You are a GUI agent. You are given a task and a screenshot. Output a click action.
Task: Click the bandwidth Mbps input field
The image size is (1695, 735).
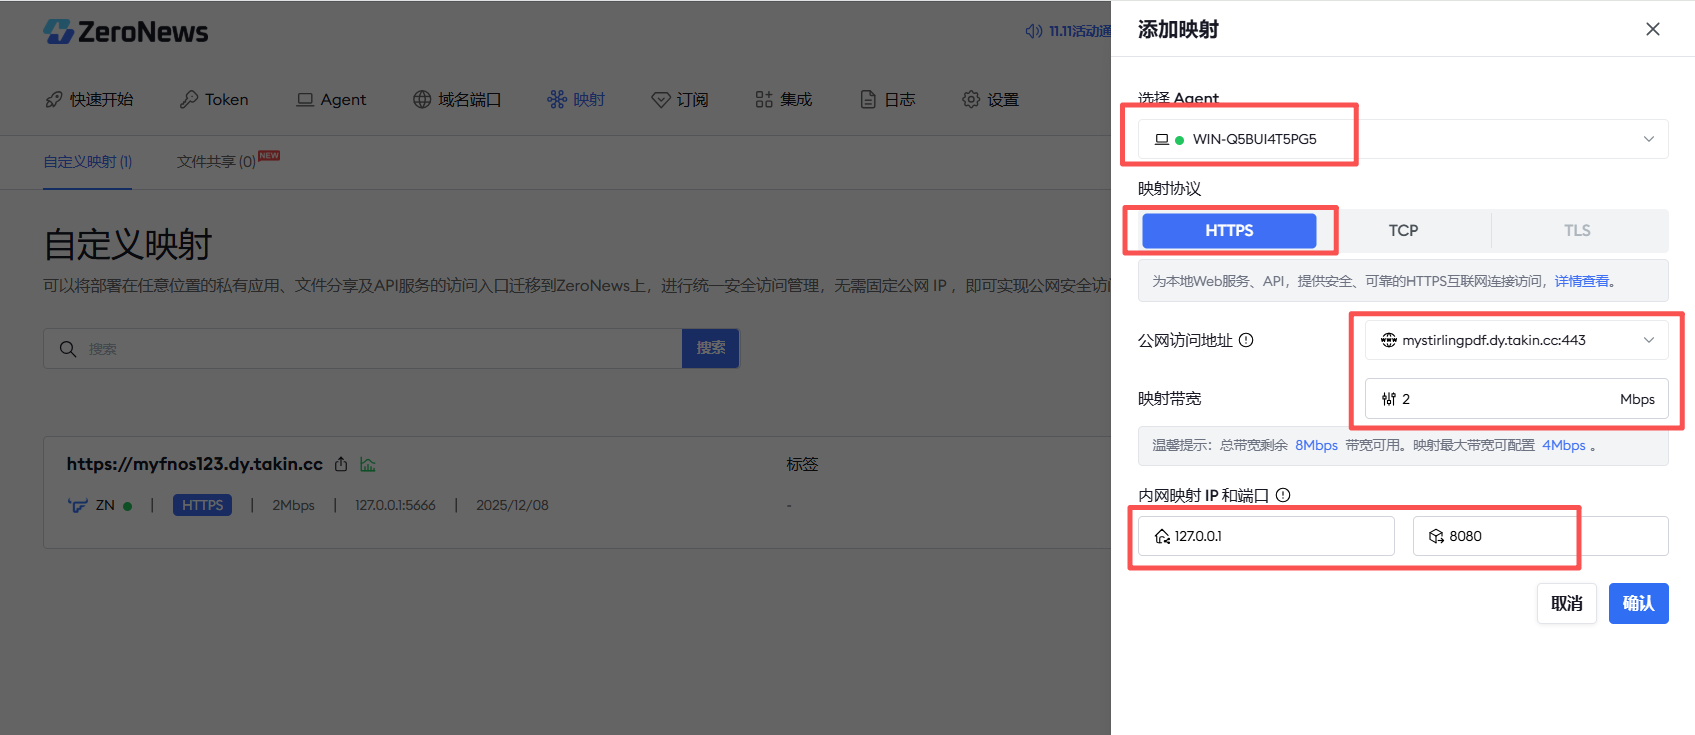click(1505, 399)
